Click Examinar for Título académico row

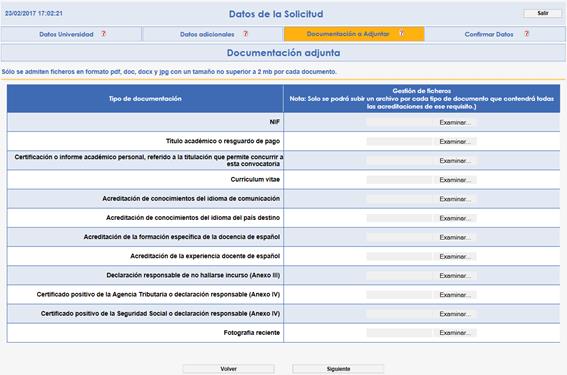[455, 142]
